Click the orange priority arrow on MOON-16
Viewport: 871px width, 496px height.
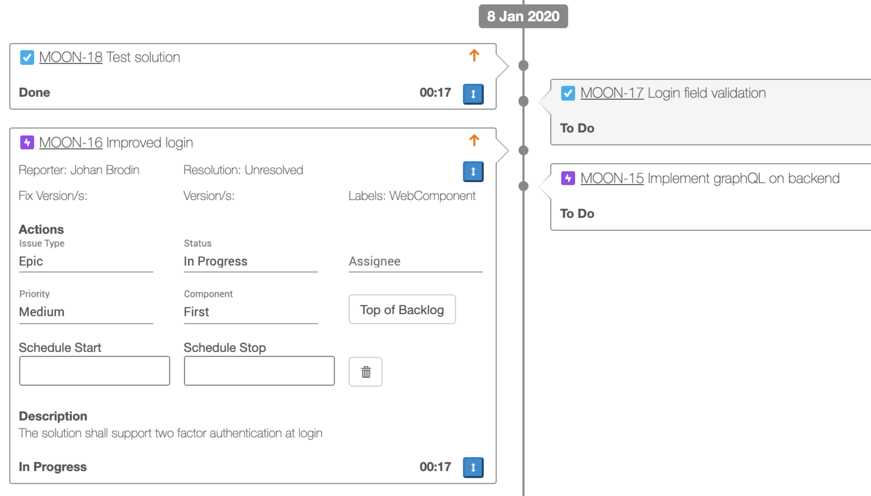pyautogui.click(x=474, y=141)
